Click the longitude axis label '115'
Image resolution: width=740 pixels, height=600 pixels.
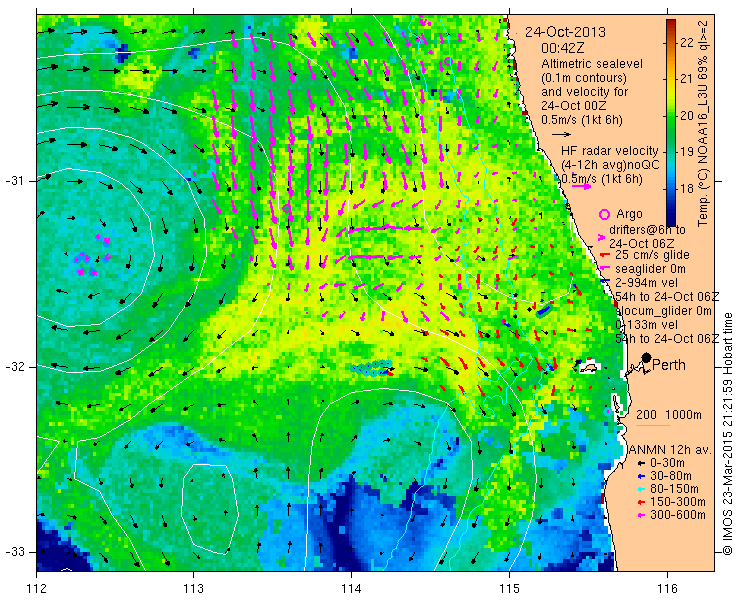[x=509, y=588]
